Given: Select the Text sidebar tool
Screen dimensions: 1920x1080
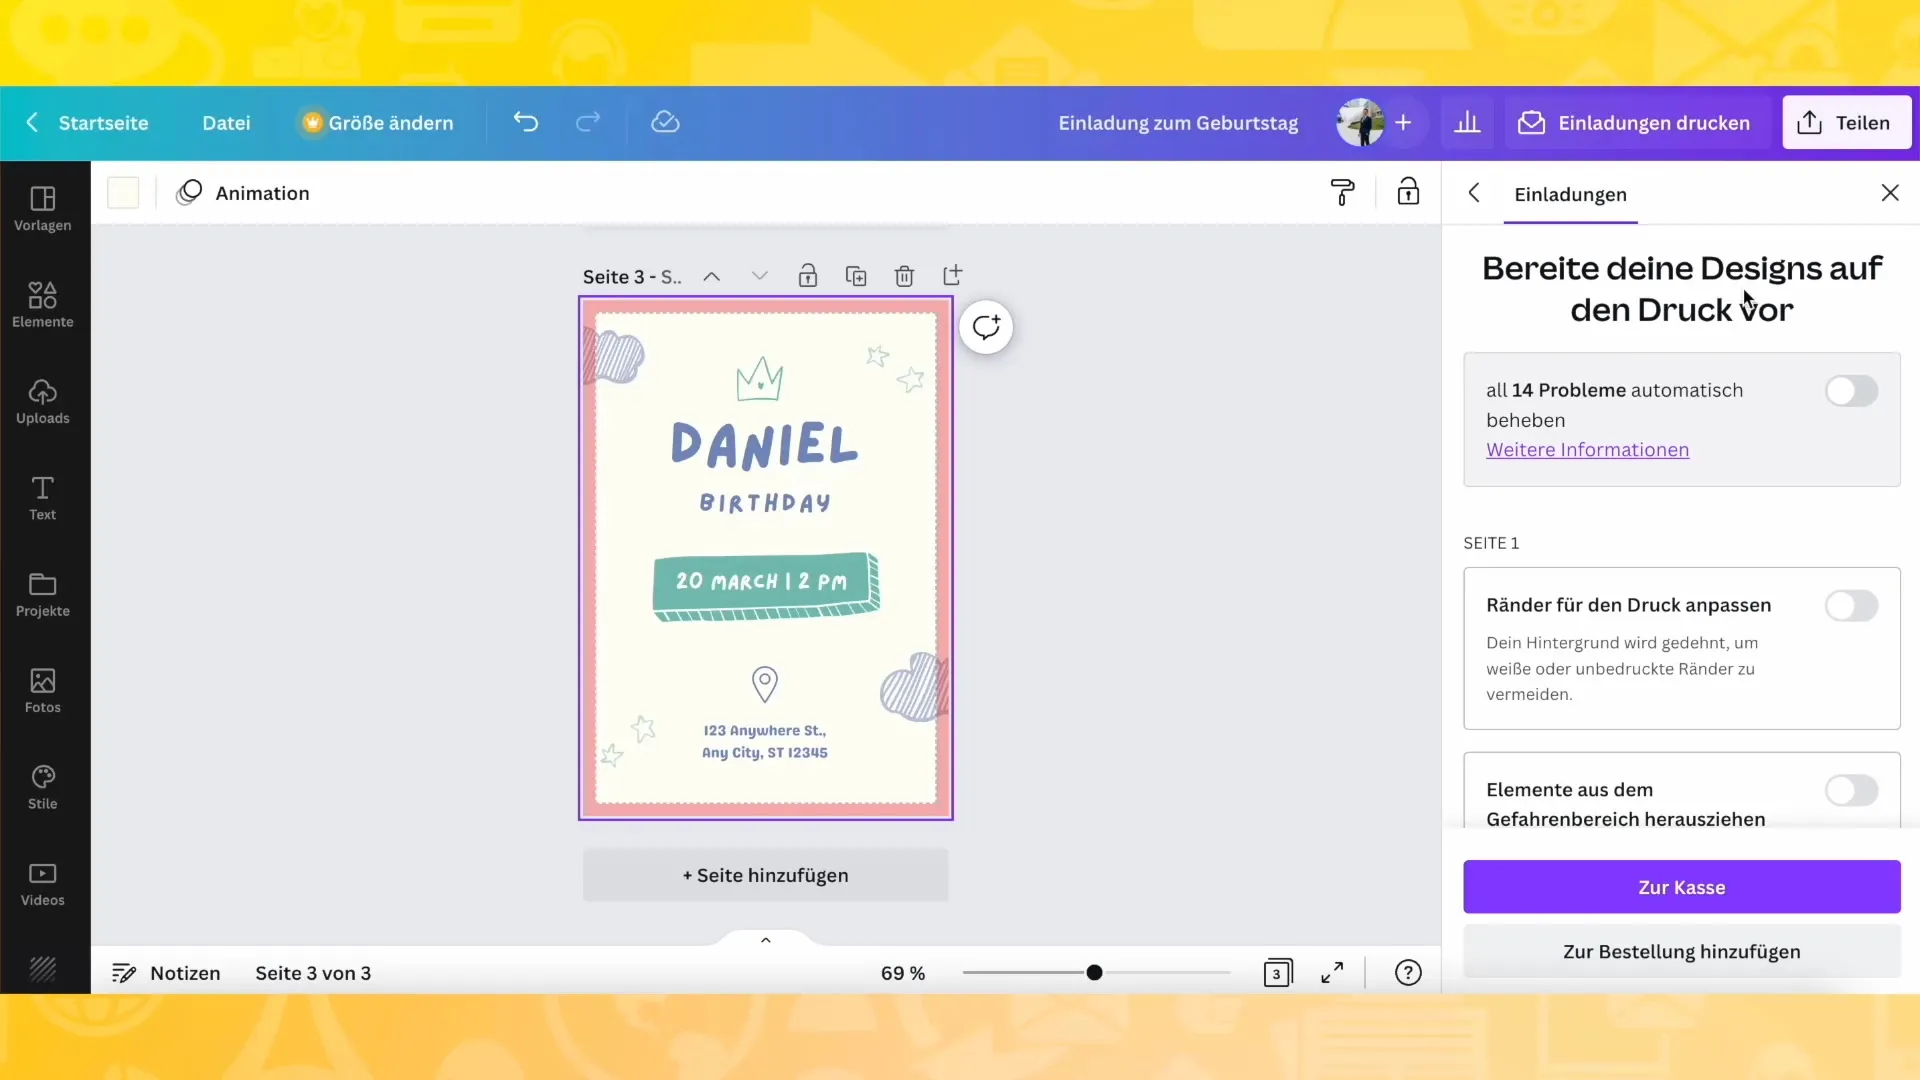Looking at the screenshot, I should click(42, 498).
